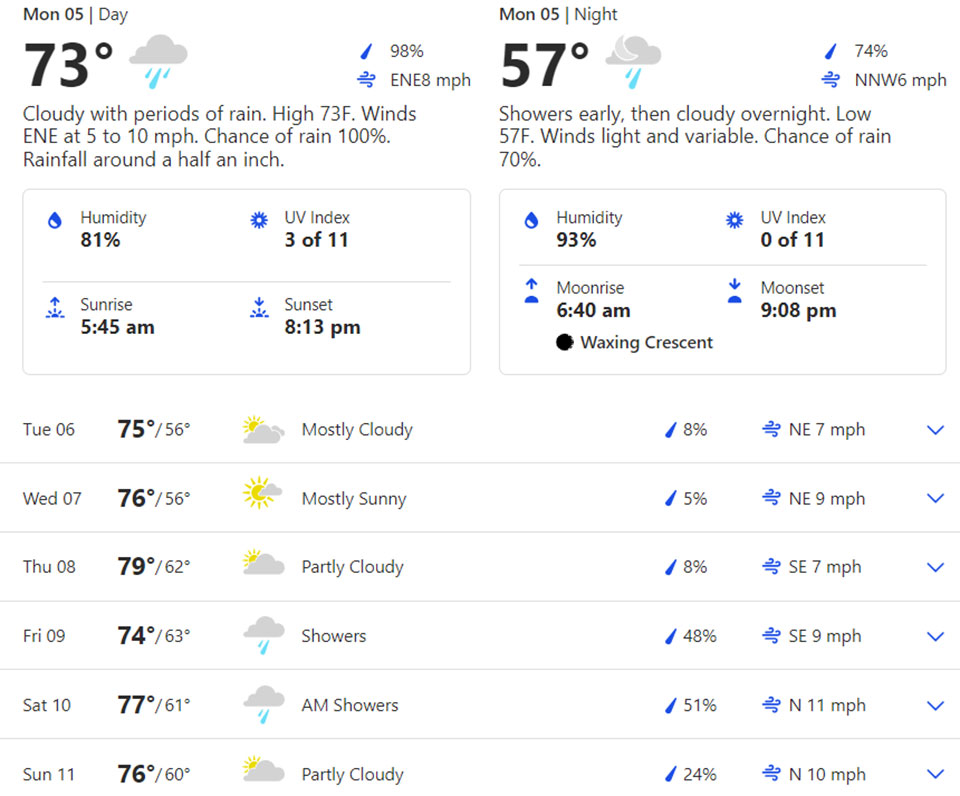Show Sat 10 AM Showers details
This screenshot has height=796, width=960.
935,705
